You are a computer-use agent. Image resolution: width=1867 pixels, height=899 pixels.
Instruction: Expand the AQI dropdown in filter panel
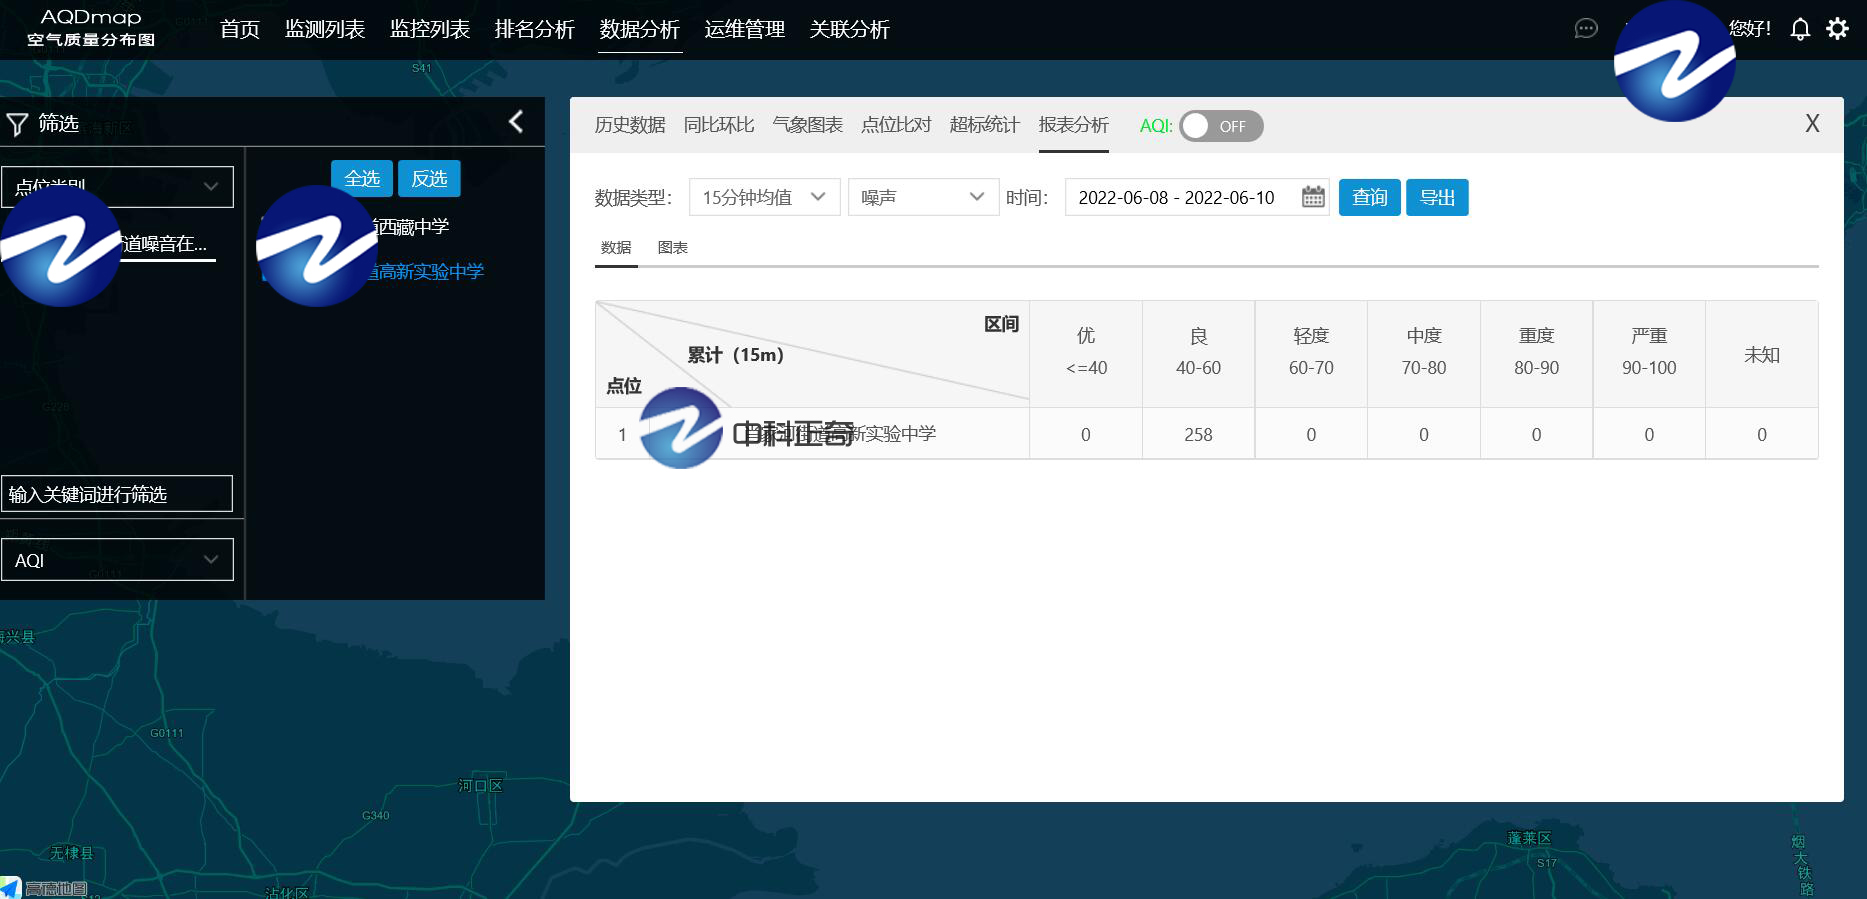coord(117,560)
